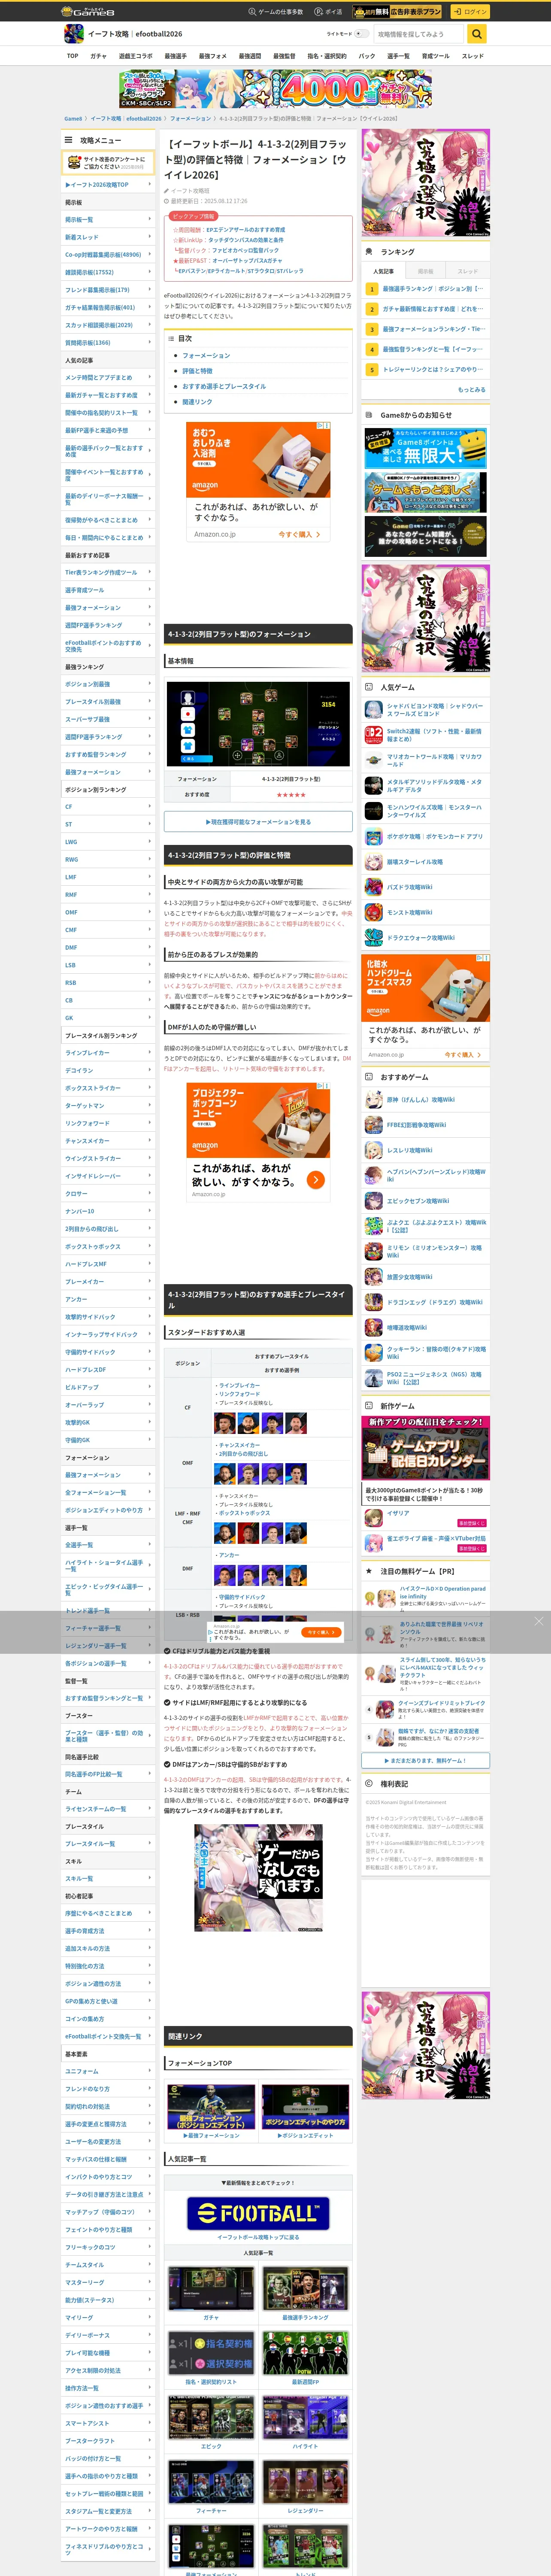The width and height of the screenshot is (551, 2576).
Task: Click the Game8 breadcrumb link
Action: click(x=73, y=118)
